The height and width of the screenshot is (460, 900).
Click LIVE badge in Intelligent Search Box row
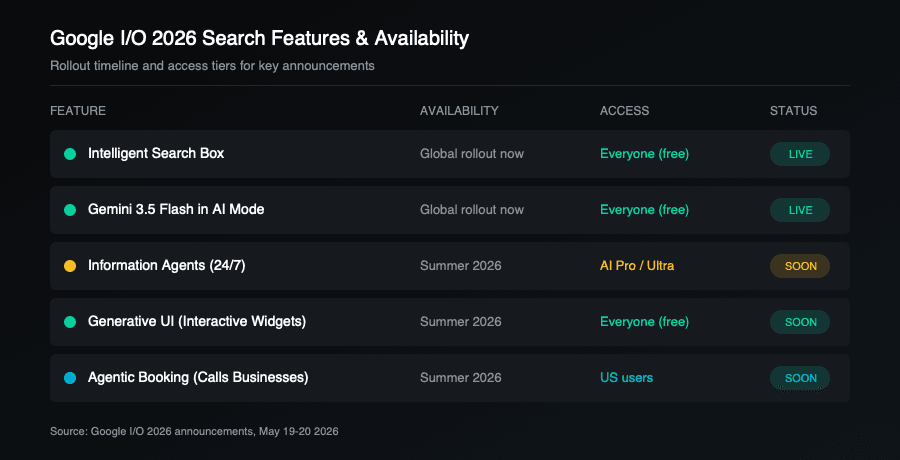pyautogui.click(x=800, y=154)
